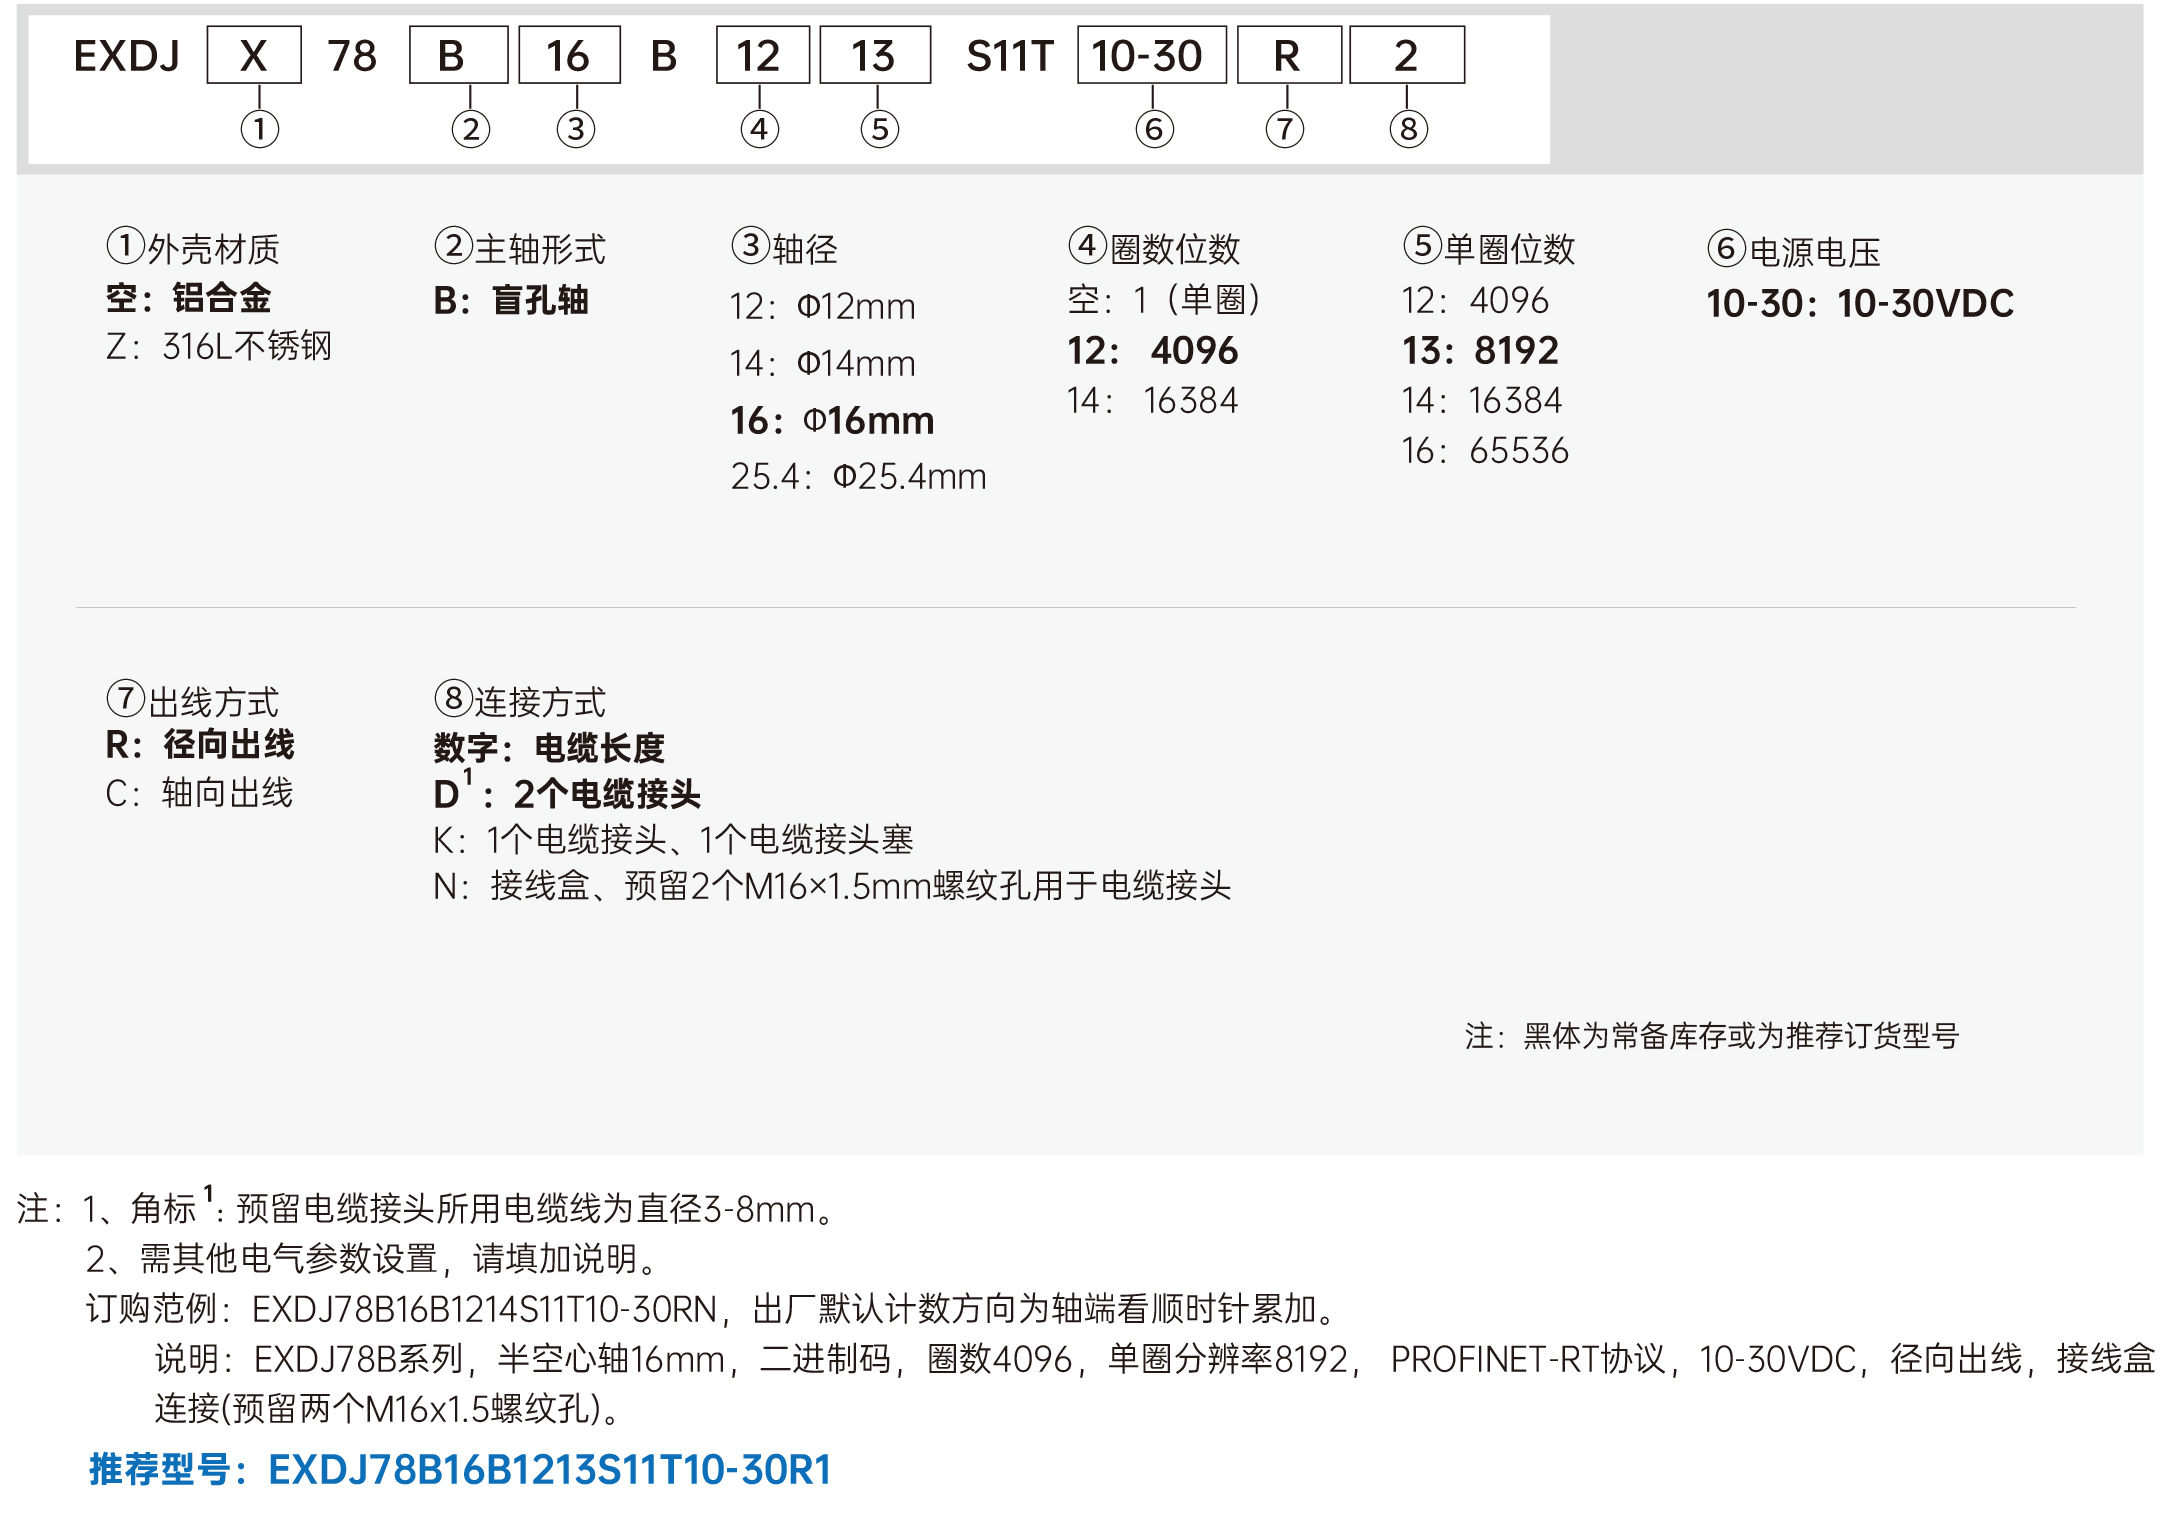
Task: Click circled number 6 under the 10-30 box
Action: click(1154, 129)
